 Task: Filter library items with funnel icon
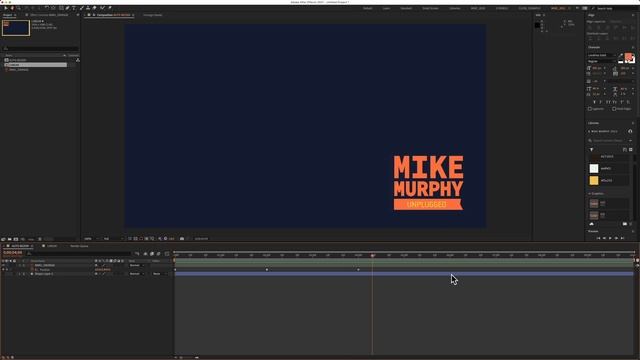tap(591, 150)
